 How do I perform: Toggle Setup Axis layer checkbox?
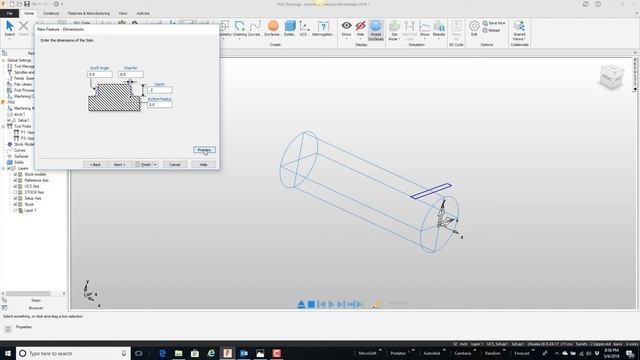(x=15, y=198)
